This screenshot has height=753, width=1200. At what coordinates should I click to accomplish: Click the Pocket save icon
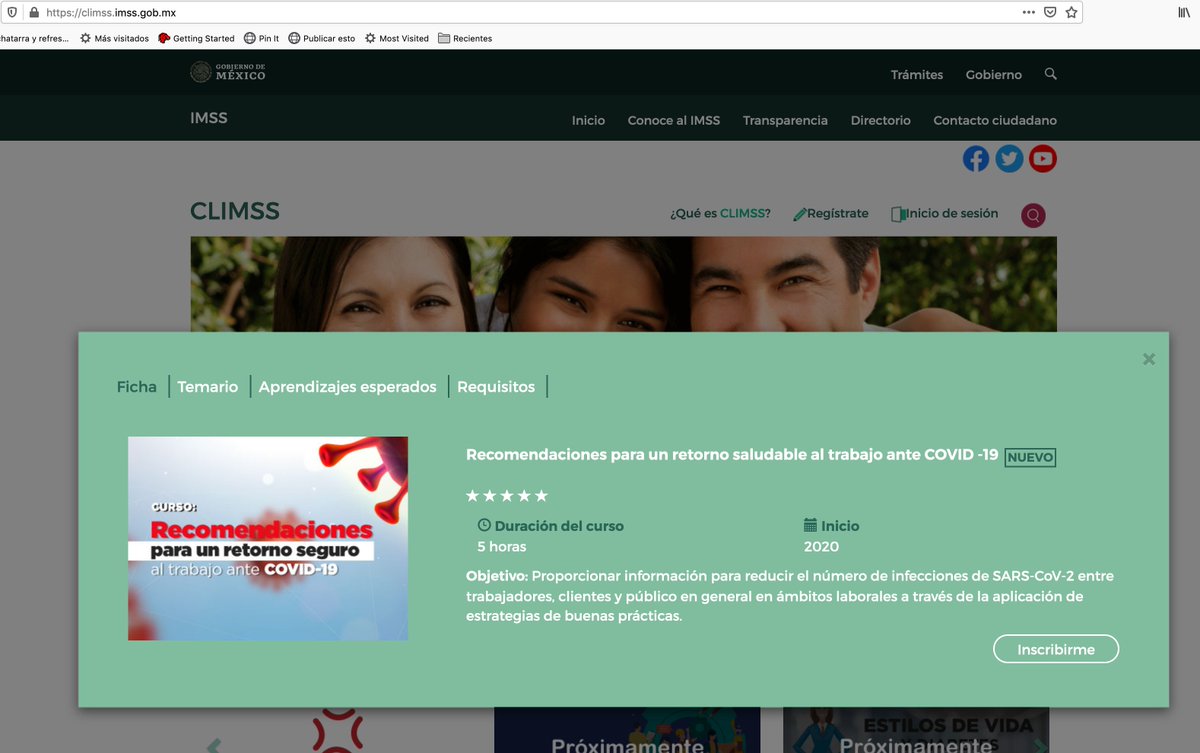coord(1050,13)
